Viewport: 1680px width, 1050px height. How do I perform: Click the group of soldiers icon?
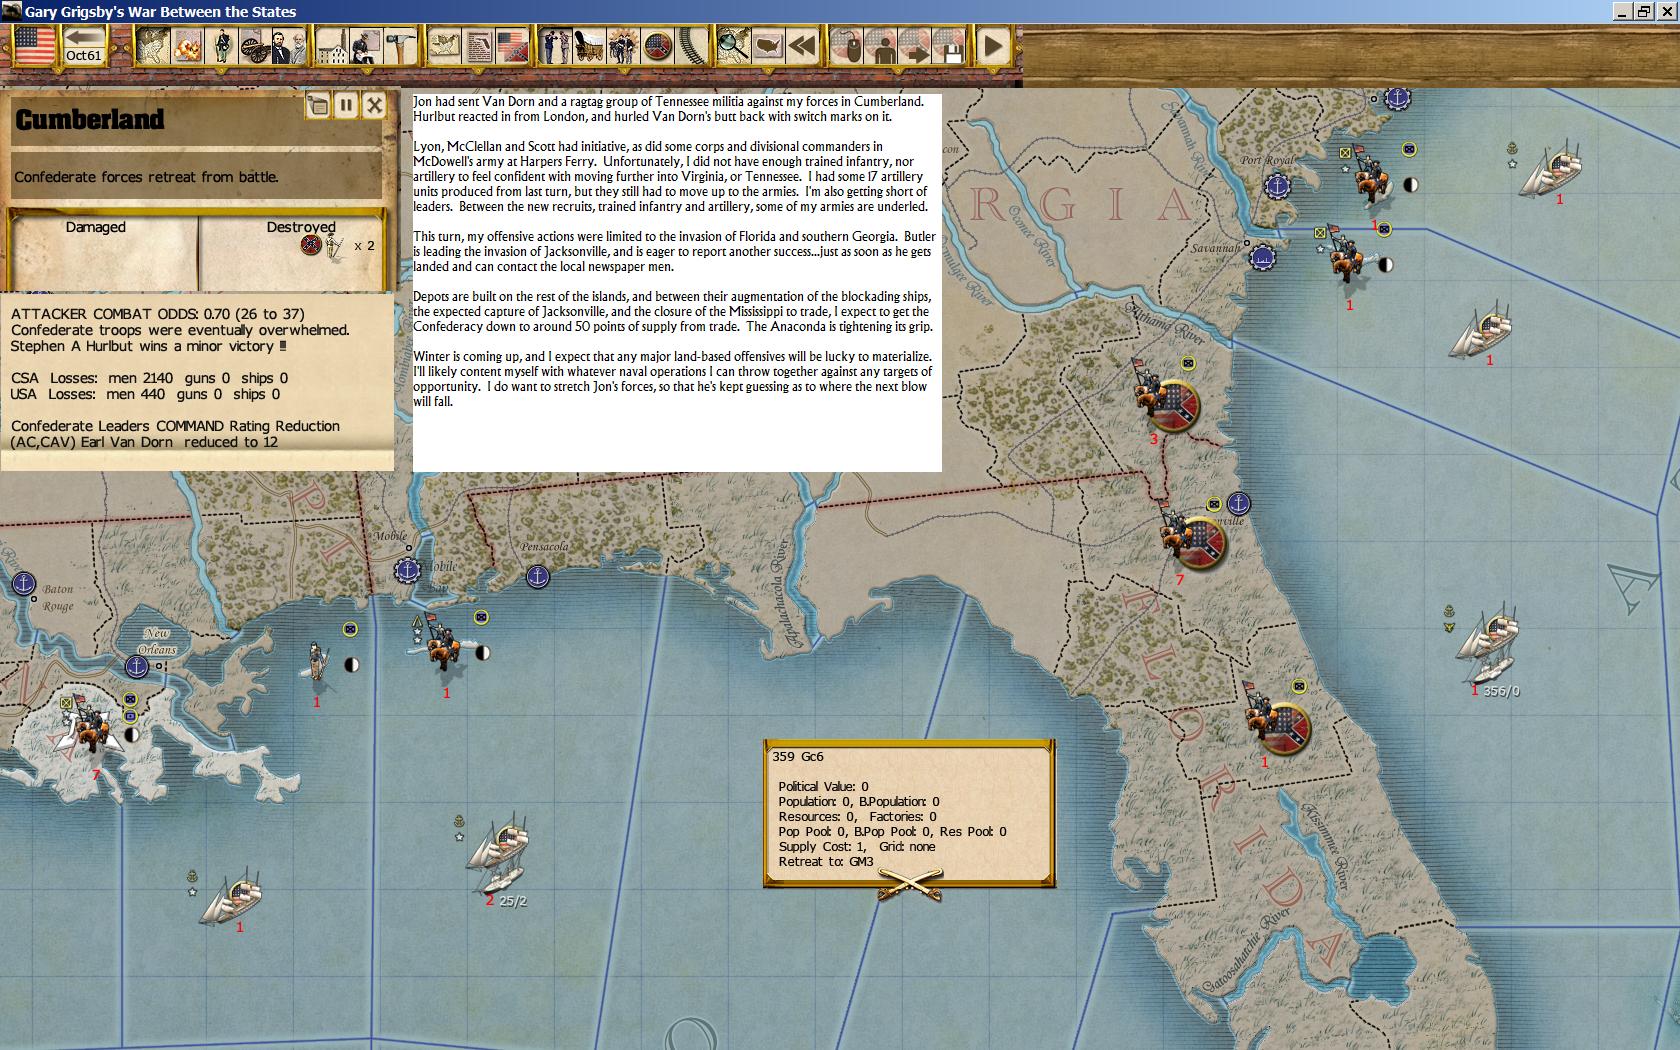623,46
